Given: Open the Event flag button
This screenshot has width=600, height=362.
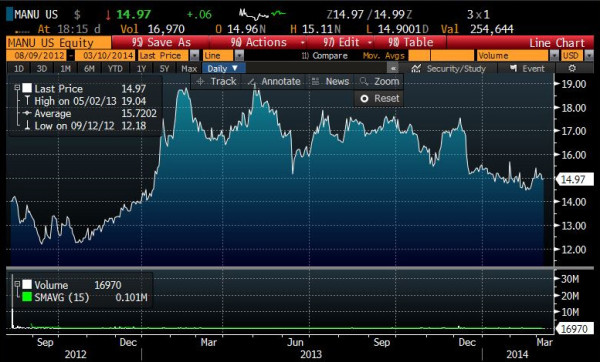Looking at the screenshot, I should [x=527, y=68].
